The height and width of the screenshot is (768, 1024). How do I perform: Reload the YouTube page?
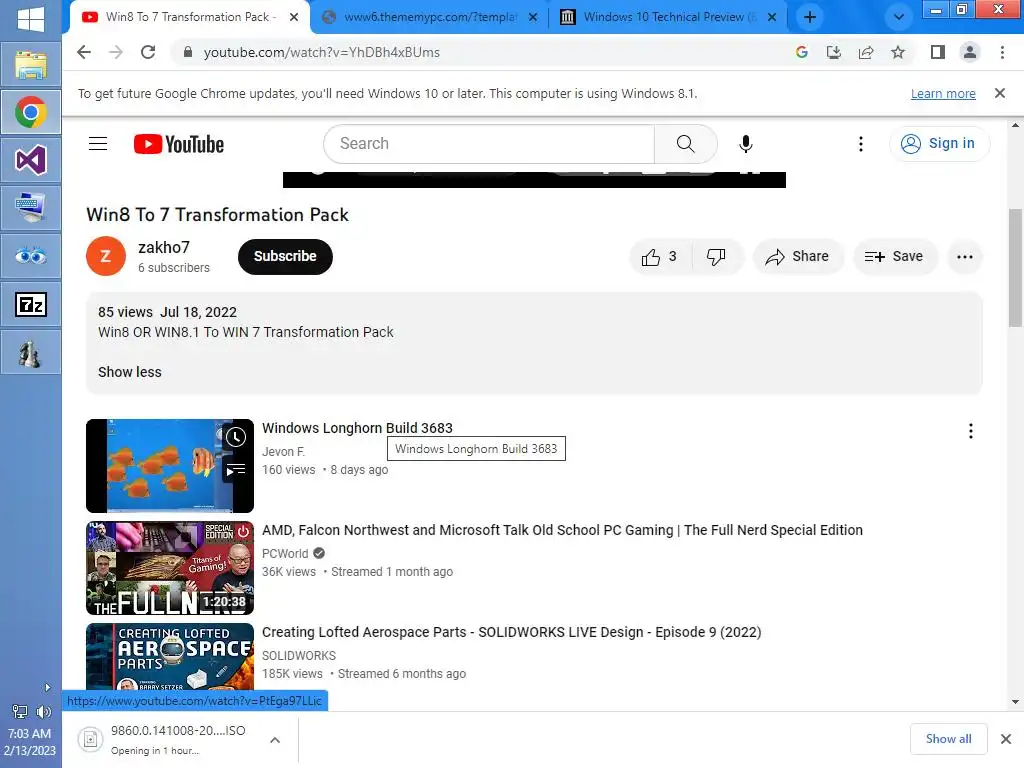point(148,52)
